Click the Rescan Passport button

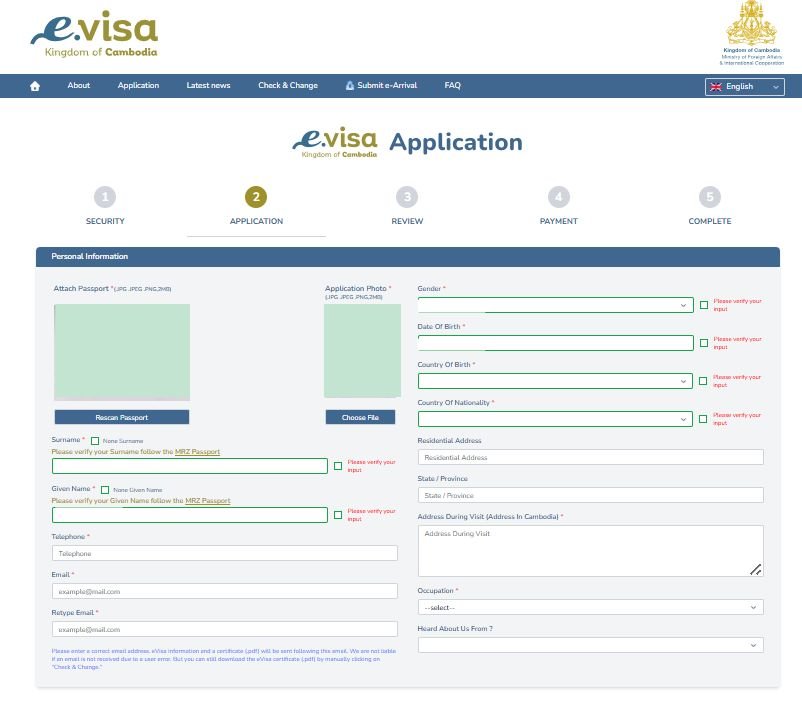(121, 417)
